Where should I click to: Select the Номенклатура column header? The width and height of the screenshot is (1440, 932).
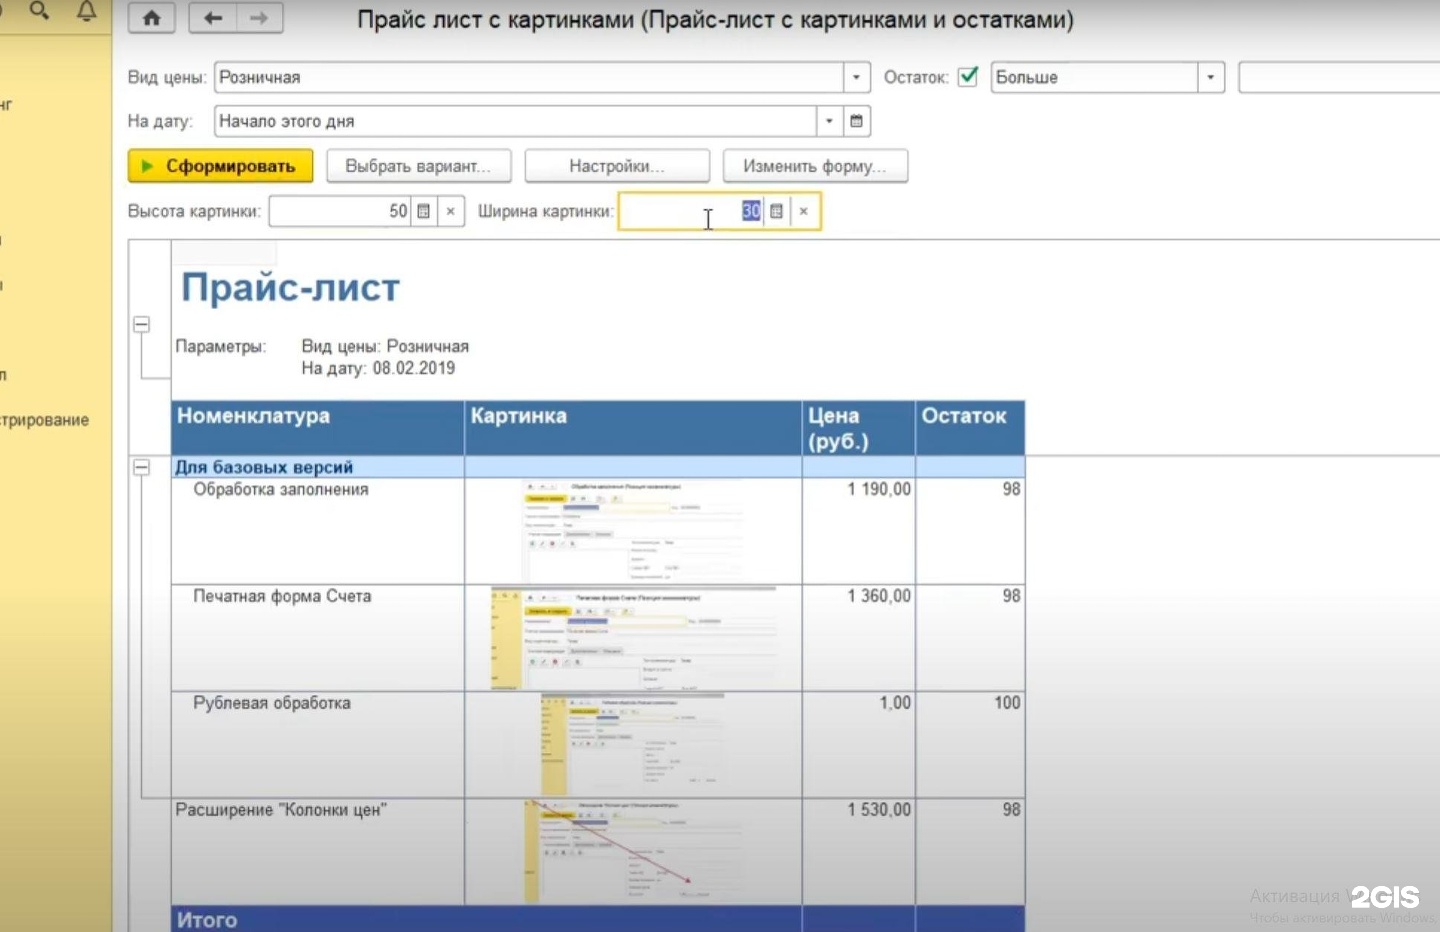pyautogui.click(x=318, y=428)
